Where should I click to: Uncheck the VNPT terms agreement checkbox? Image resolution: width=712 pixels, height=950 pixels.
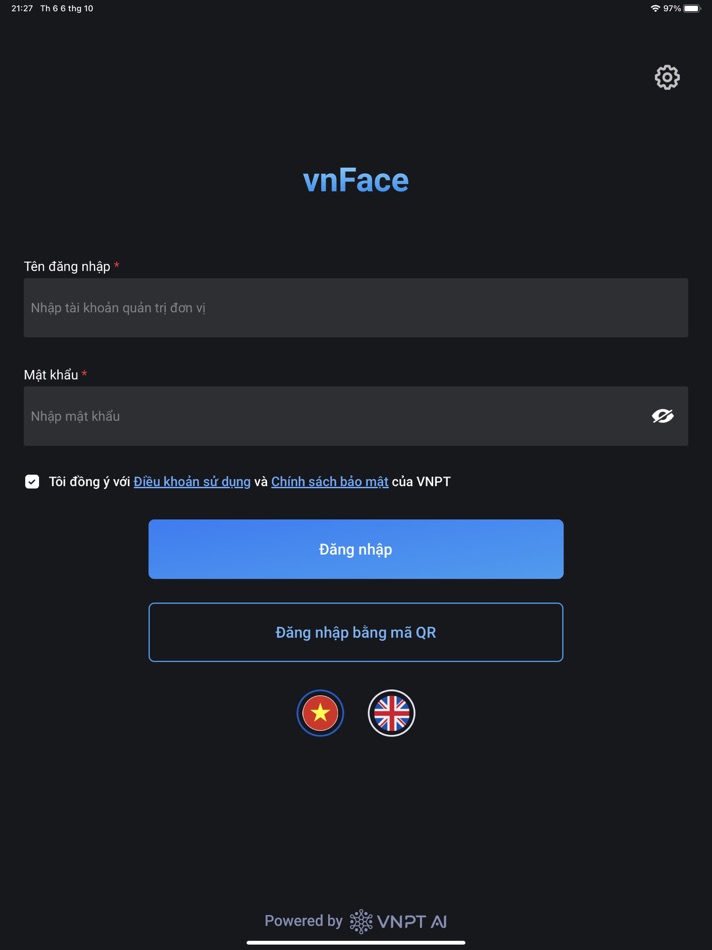[32, 481]
